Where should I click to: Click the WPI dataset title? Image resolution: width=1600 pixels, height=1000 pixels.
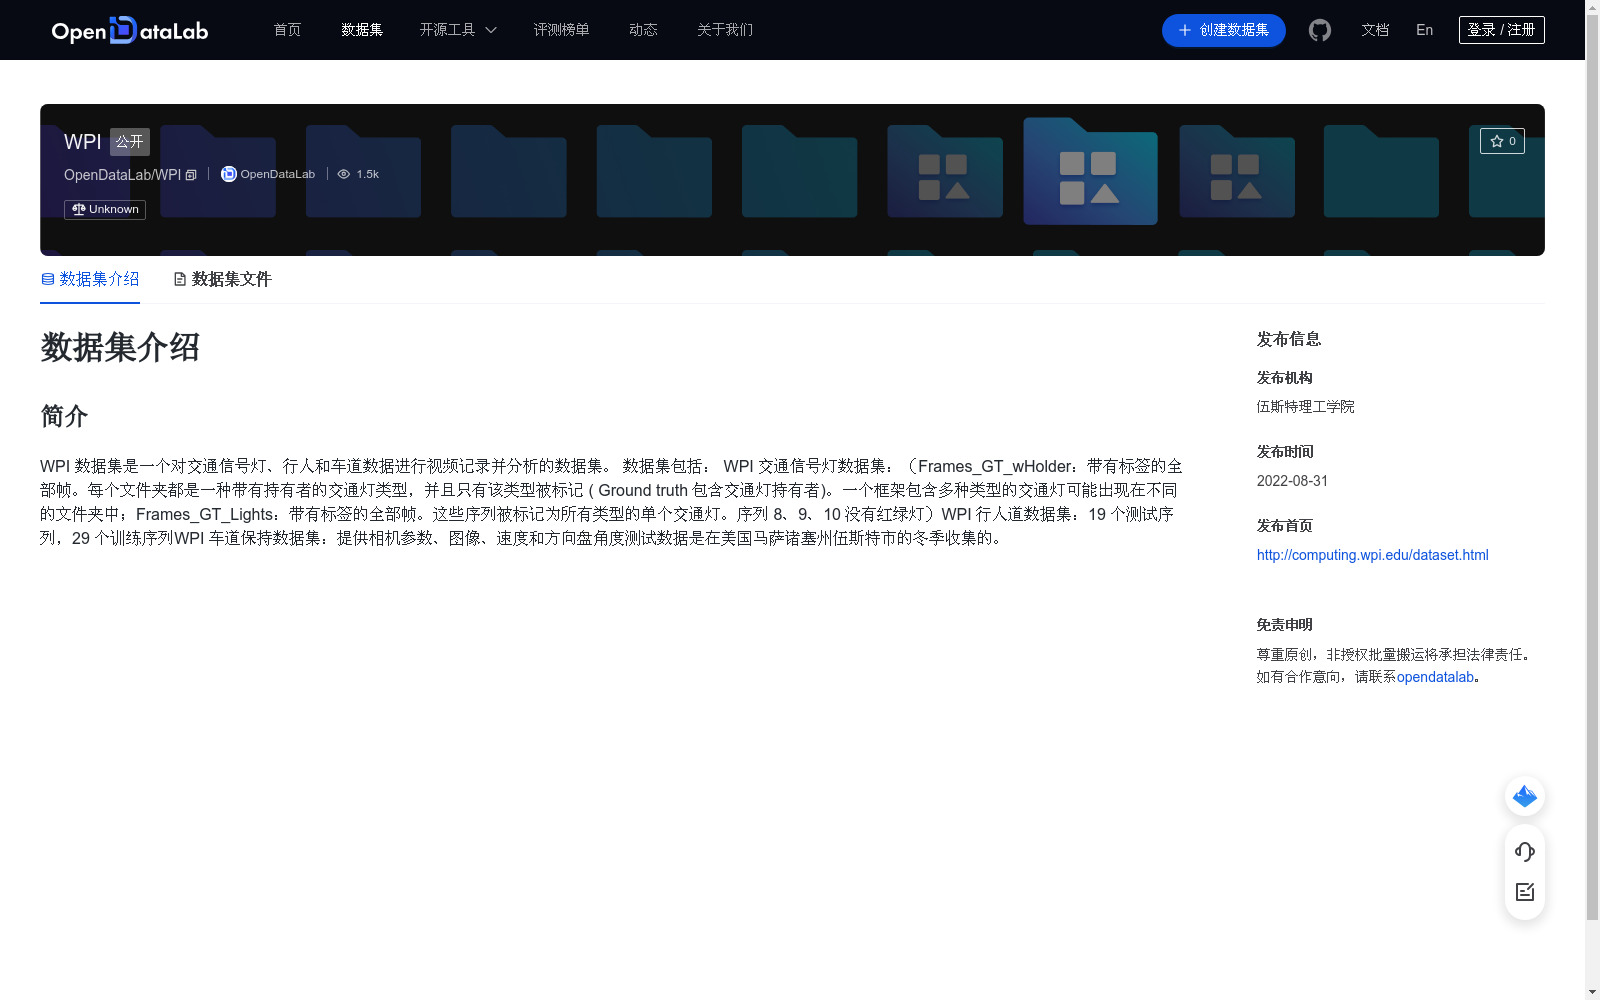tap(83, 142)
